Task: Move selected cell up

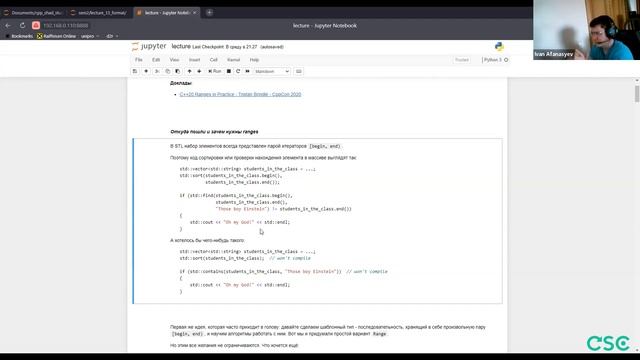Action: tap(189, 71)
